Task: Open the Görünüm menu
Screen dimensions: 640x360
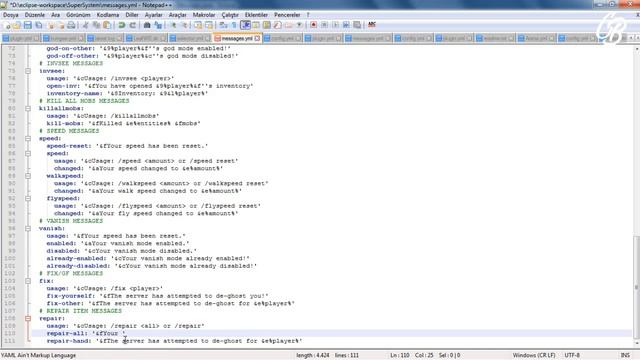Action: pos(78,15)
